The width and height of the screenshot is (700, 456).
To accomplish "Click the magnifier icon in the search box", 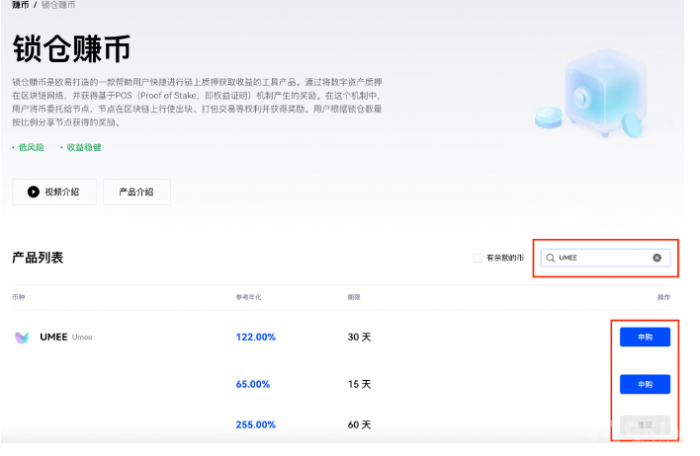I will 550,257.
